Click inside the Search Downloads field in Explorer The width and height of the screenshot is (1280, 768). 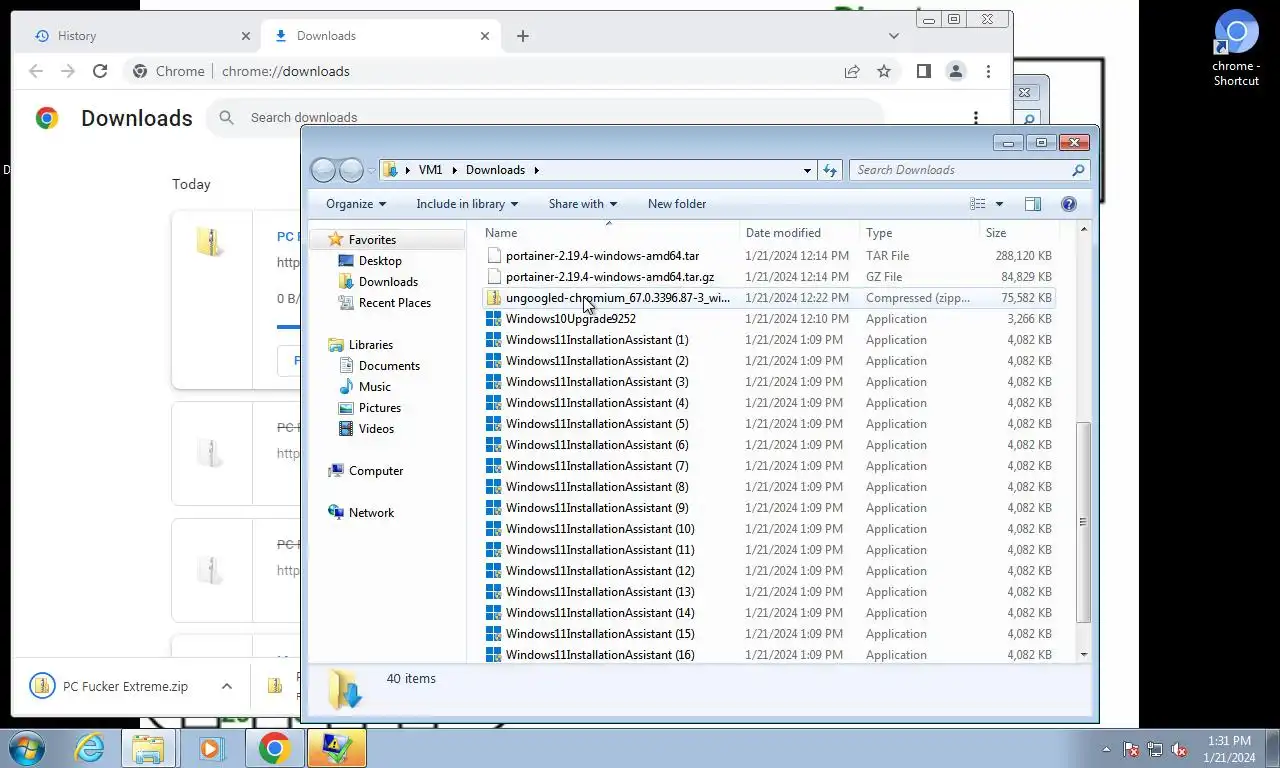click(960, 170)
